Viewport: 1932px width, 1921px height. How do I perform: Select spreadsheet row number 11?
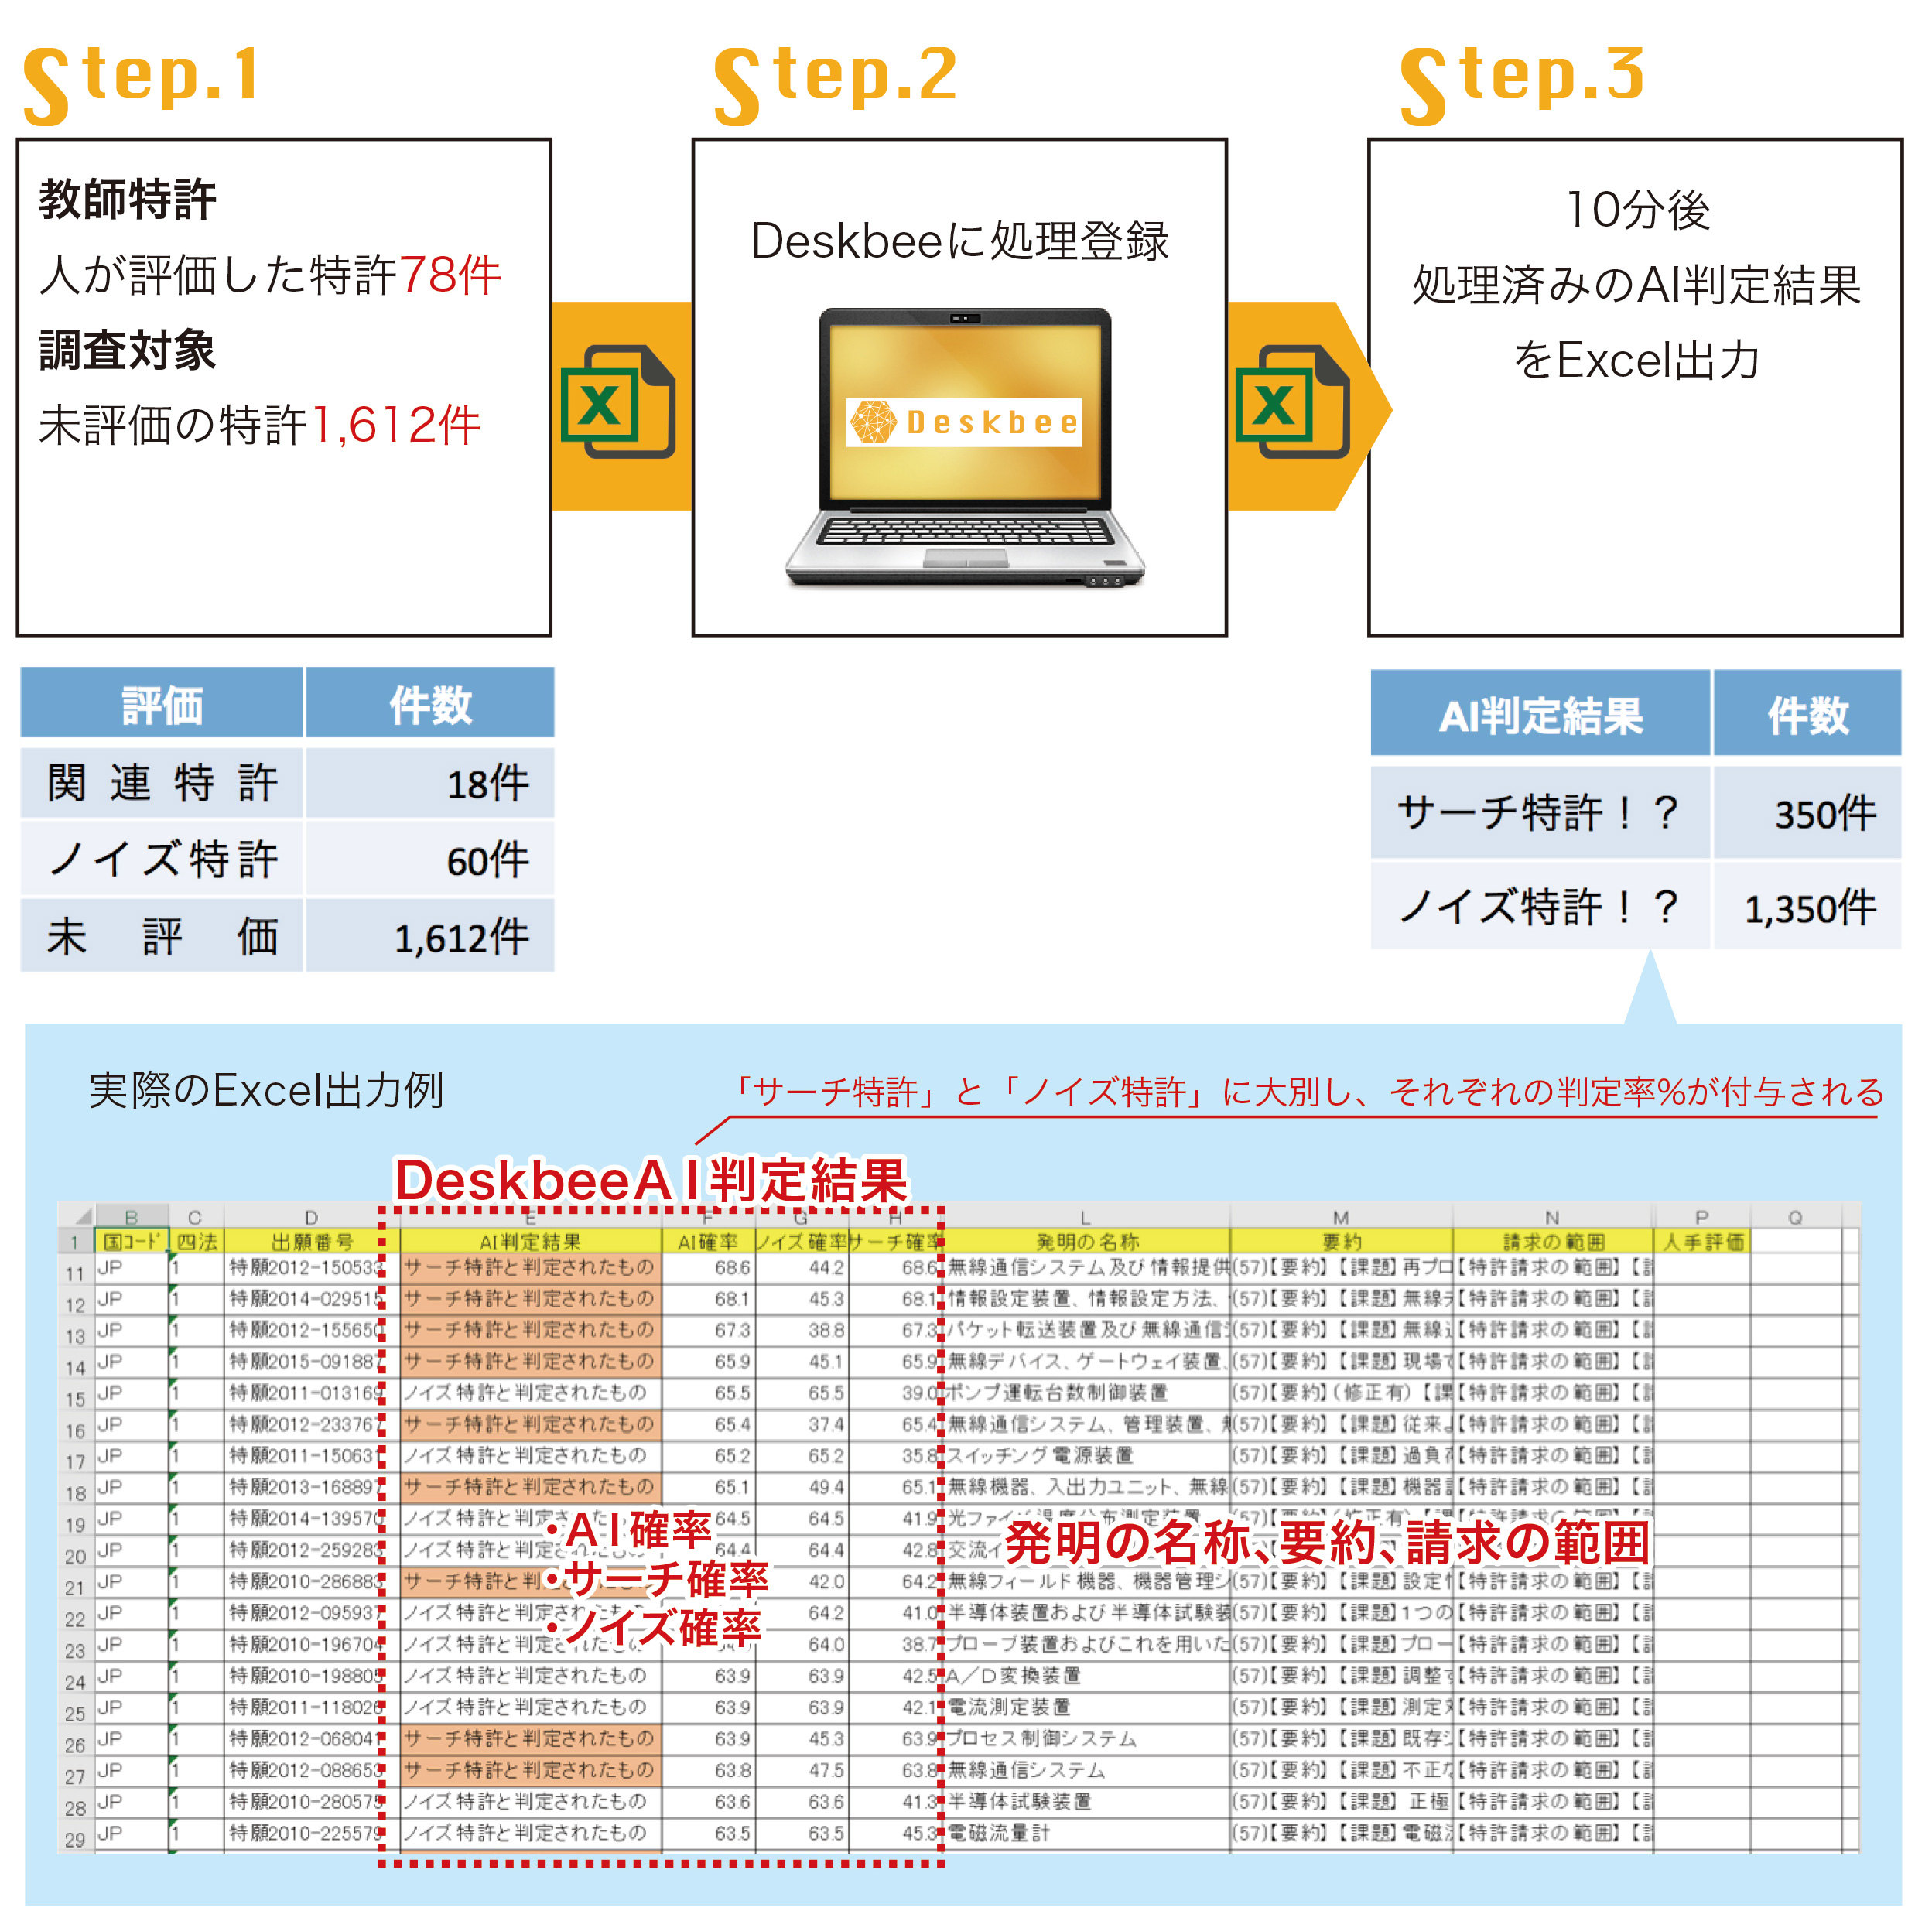click(76, 1273)
